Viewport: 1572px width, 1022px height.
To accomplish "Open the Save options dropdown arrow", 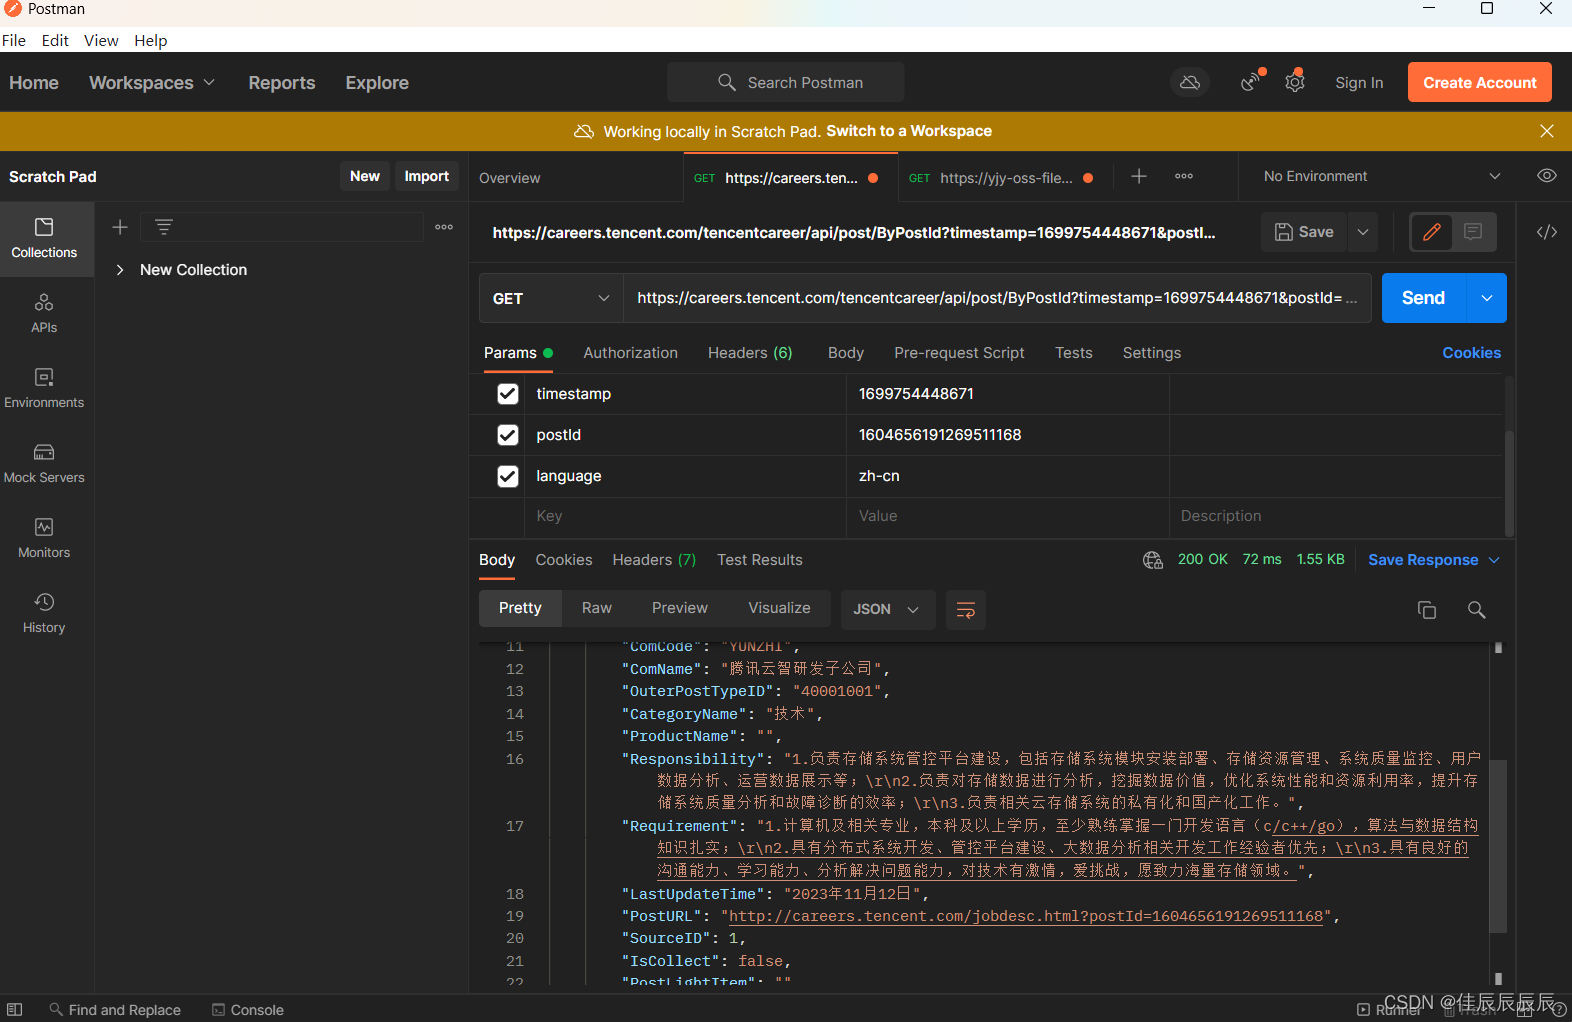I will click(x=1363, y=232).
